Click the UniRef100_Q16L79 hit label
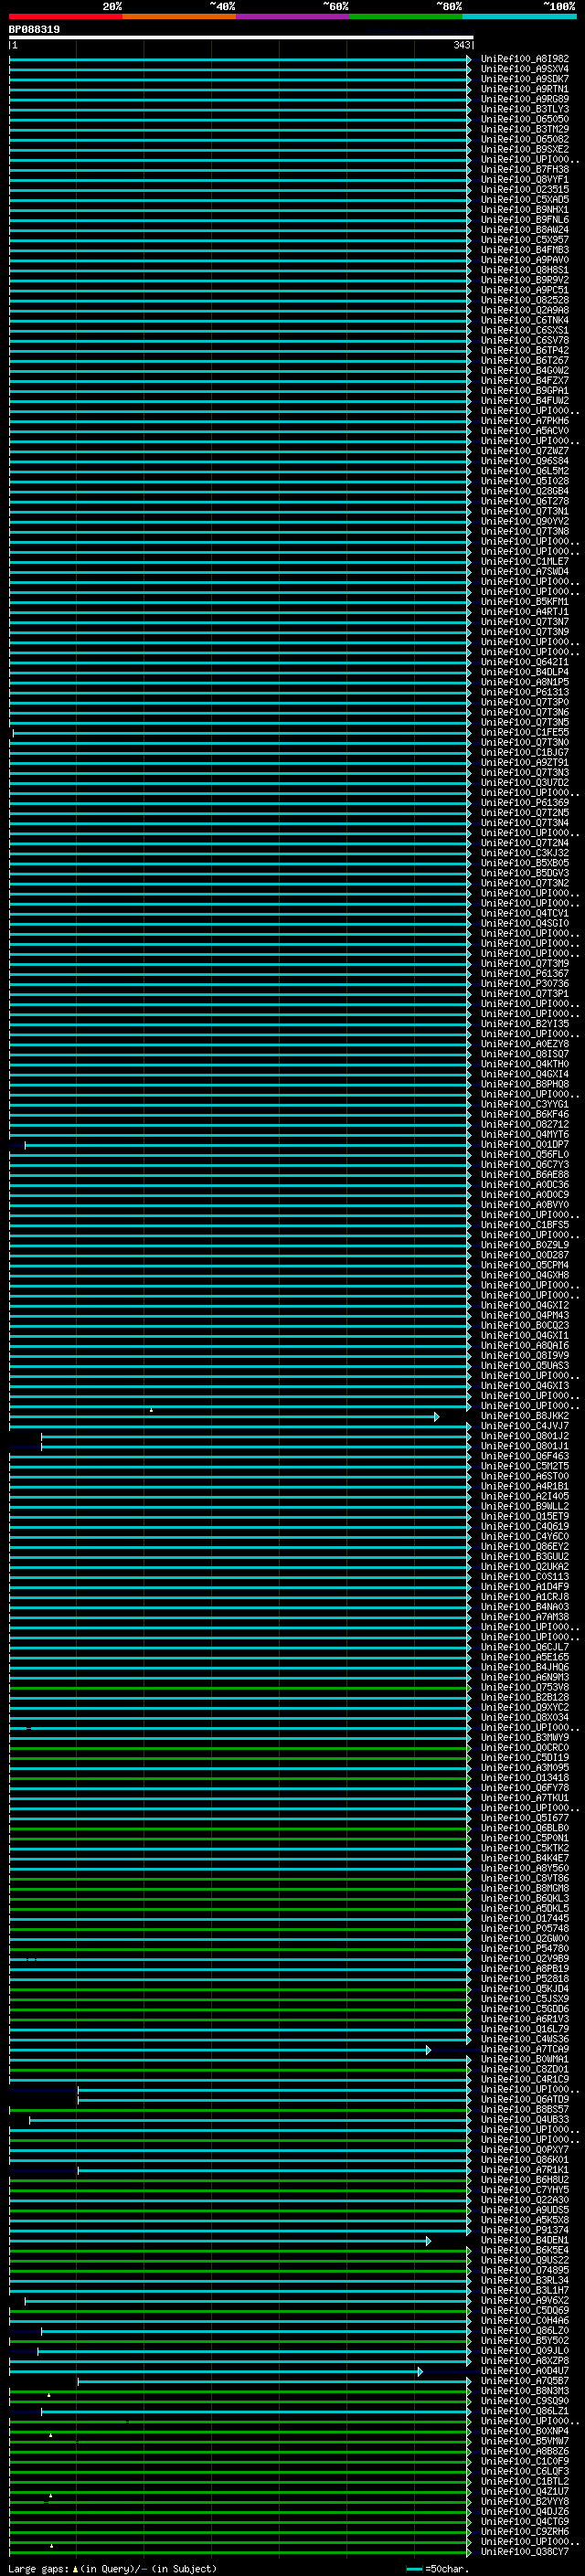 [524, 2029]
